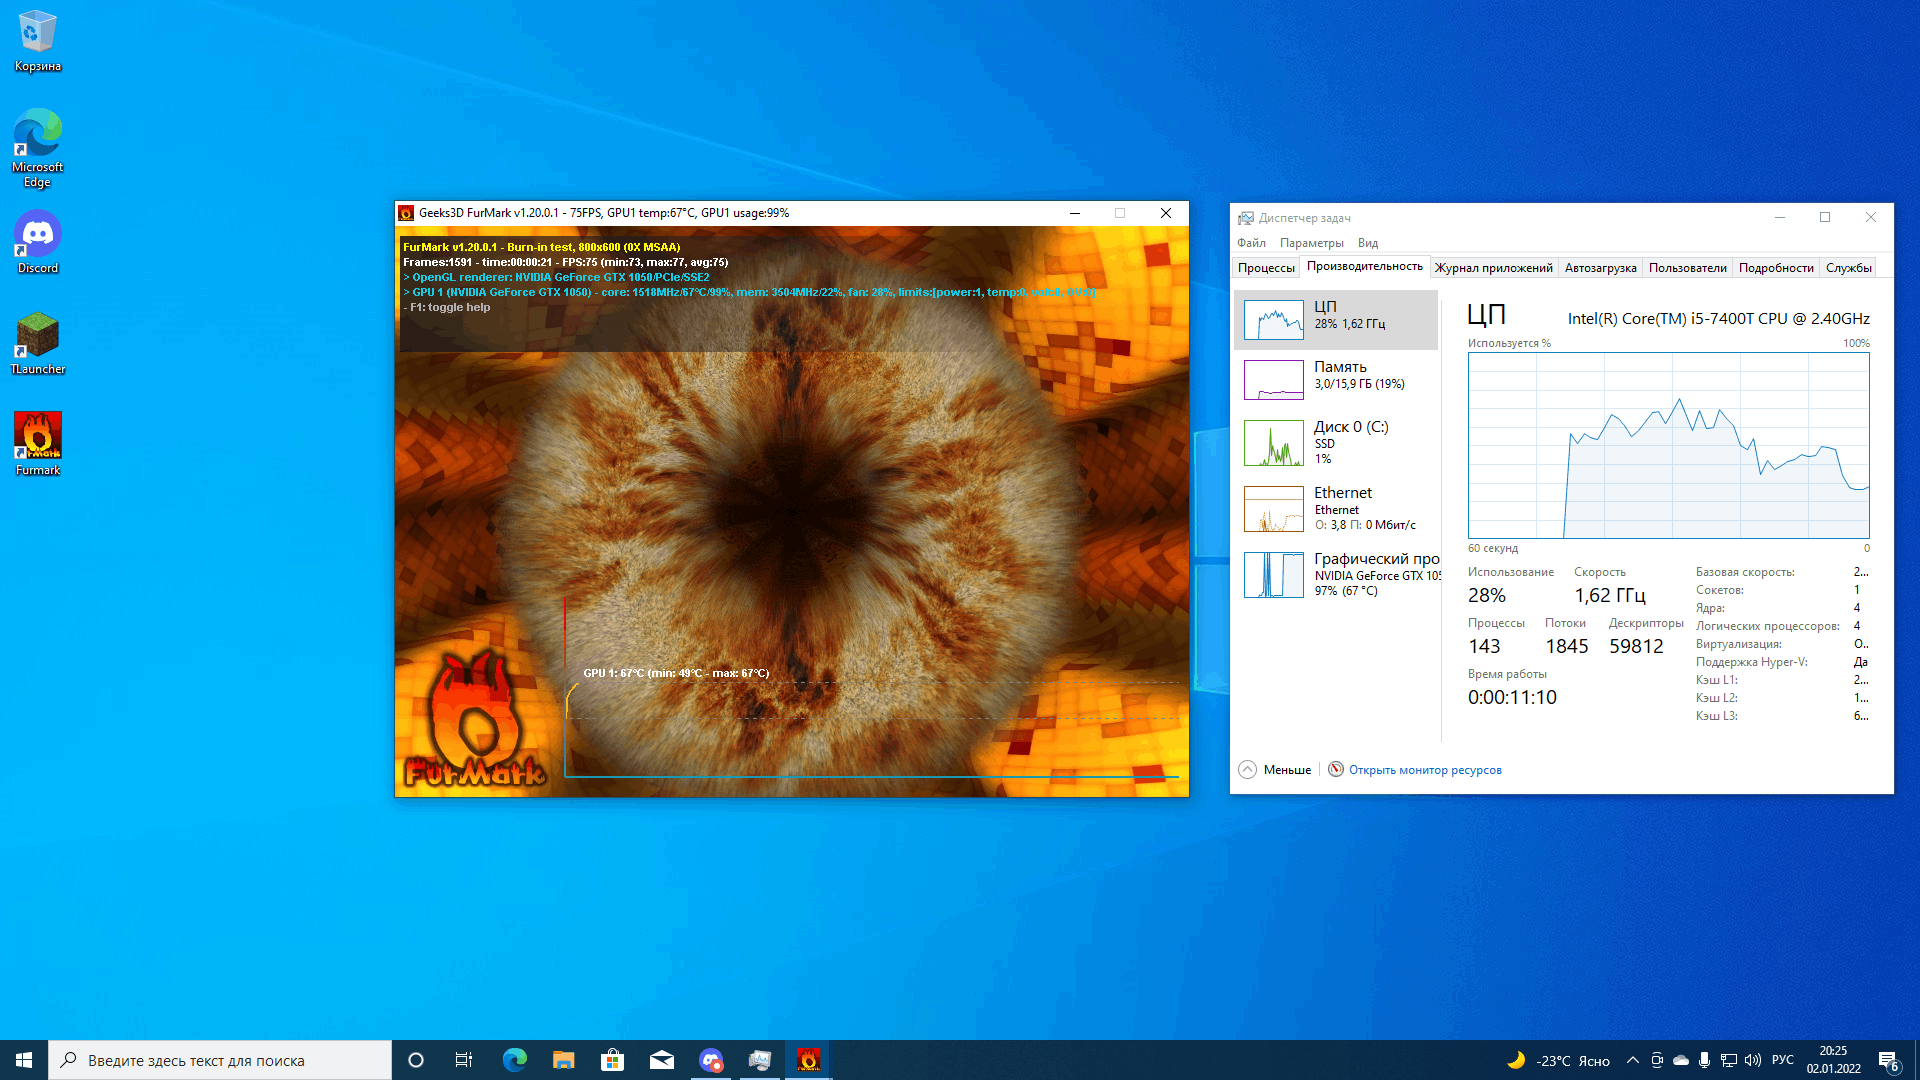Switch to Discord in the taskbar
This screenshot has width=1920, height=1080.
pyautogui.click(x=711, y=1060)
